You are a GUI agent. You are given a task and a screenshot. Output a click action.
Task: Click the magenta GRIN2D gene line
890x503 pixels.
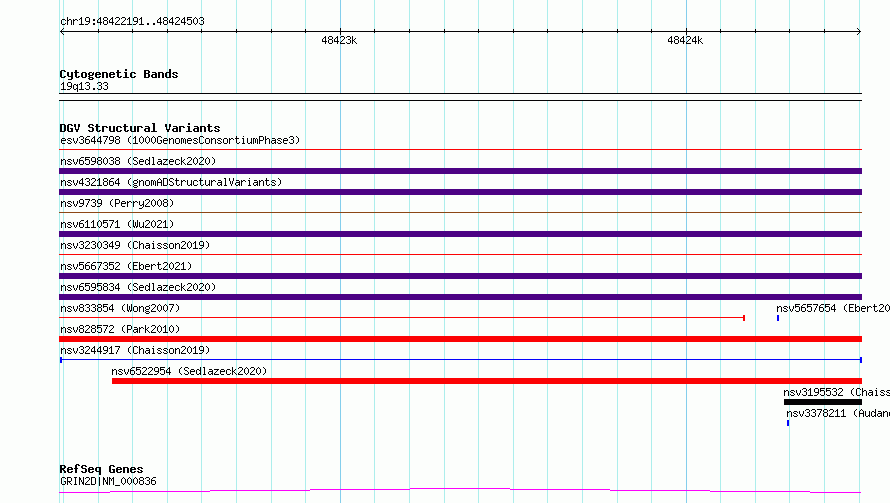(x=460, y=491)
